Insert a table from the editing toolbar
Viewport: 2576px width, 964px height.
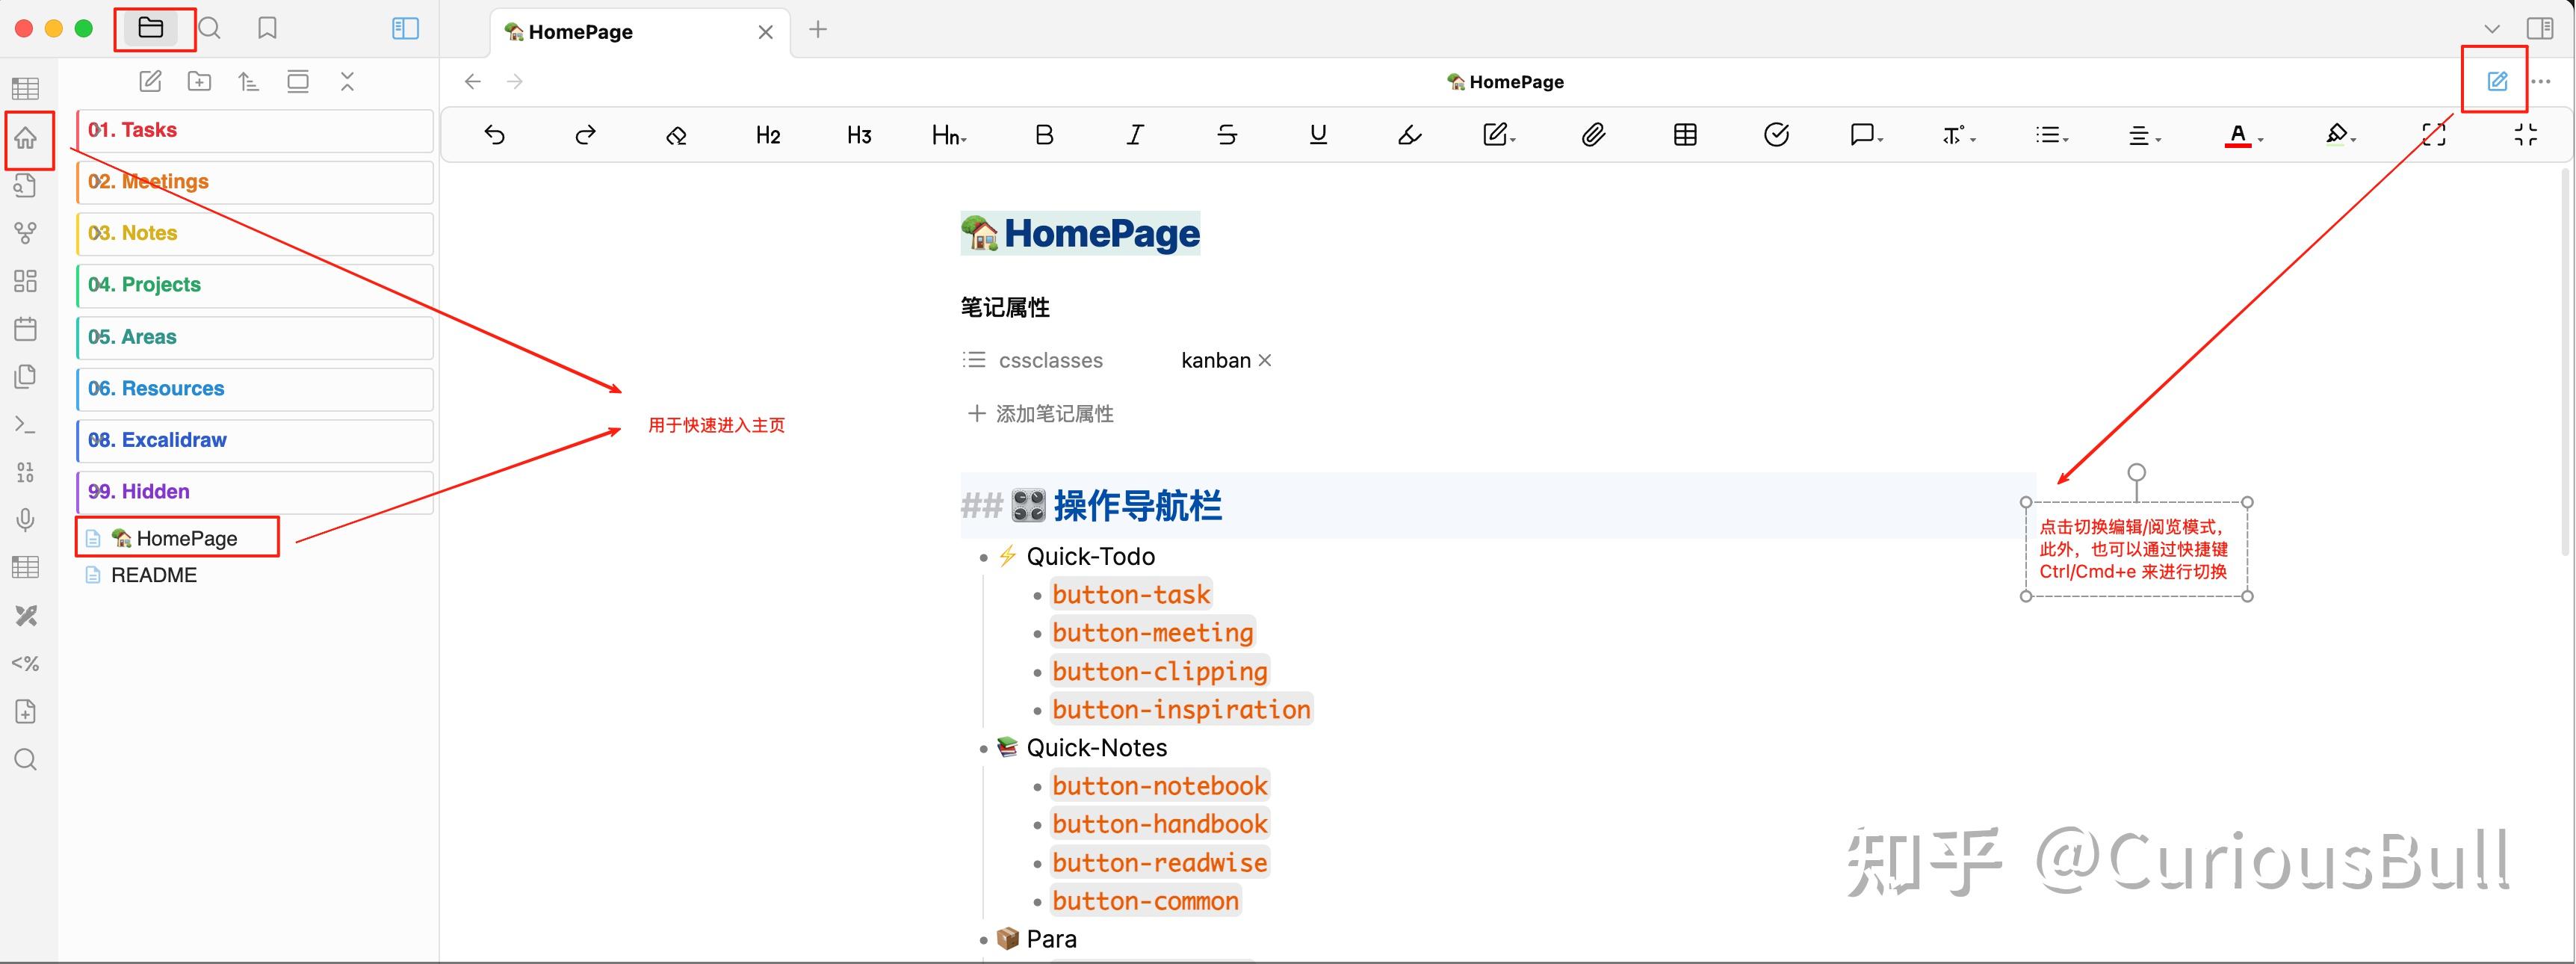tap(1685, 135)
